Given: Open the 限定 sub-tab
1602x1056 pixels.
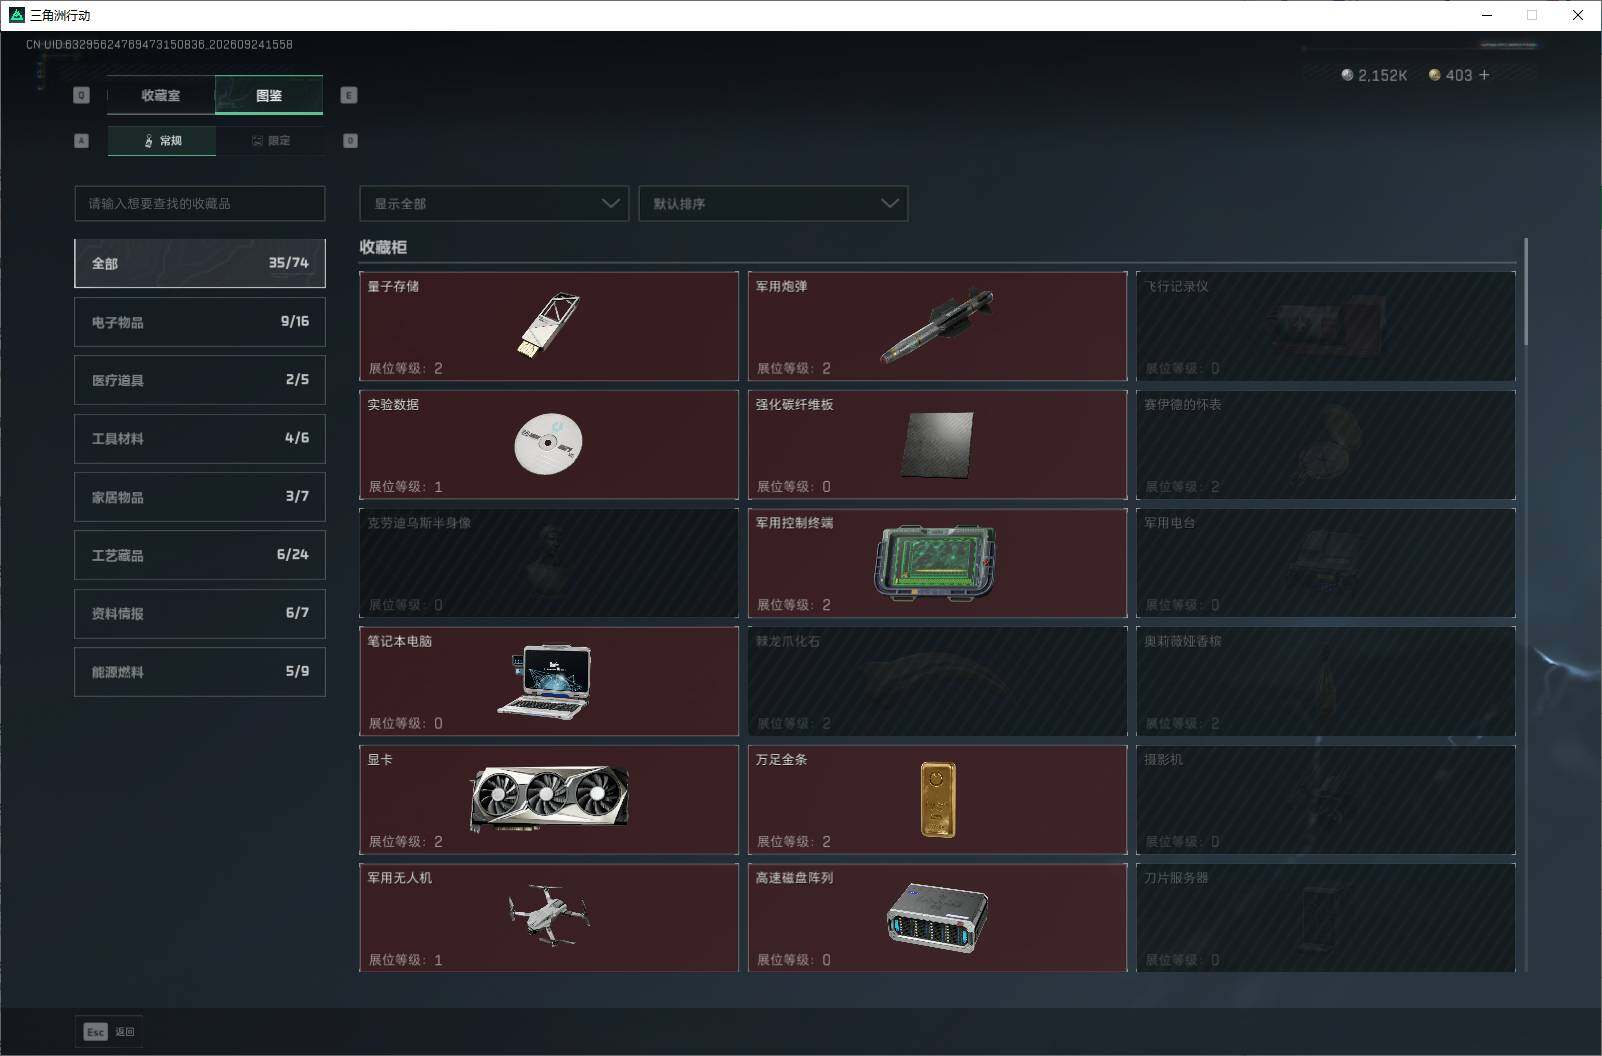Looking at the screenshot, I should coord(270,141).
